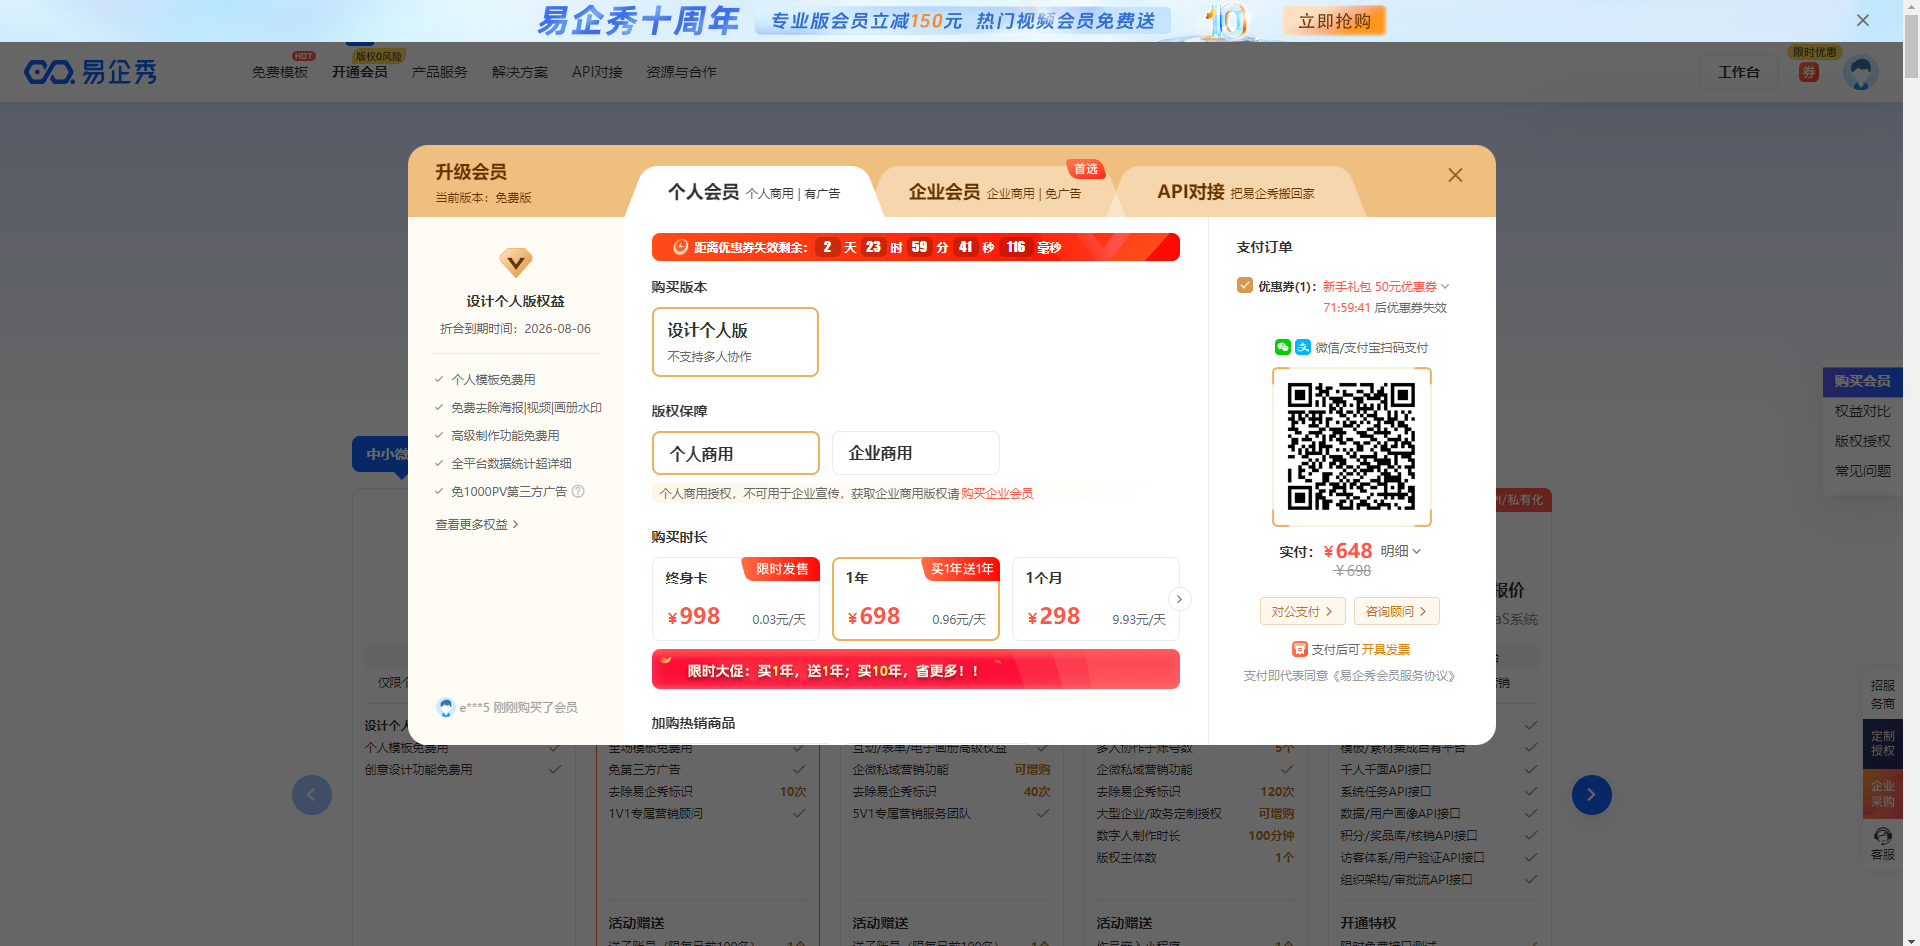Screen dimensions: 1920x946
Task: Close the top anniversary banner
Action: point(1863,20)
